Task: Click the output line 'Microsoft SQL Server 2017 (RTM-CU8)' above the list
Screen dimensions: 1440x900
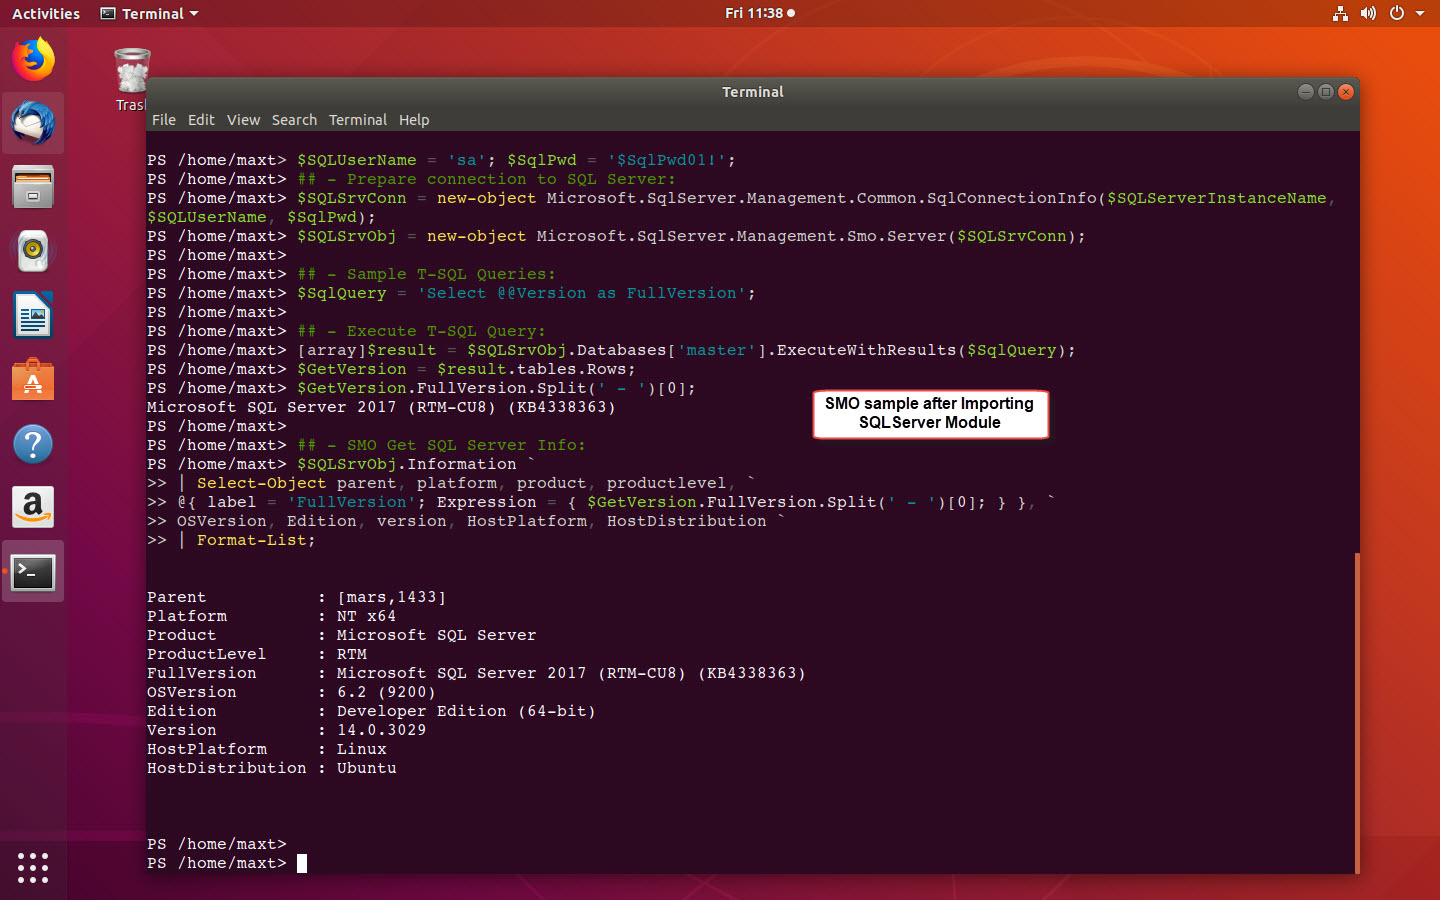Action: tap(382, 407)
